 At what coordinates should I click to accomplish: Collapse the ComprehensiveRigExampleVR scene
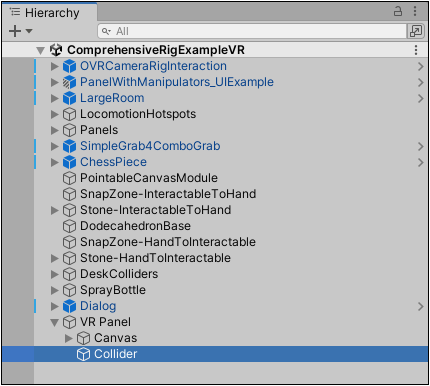tap(40, 51)
